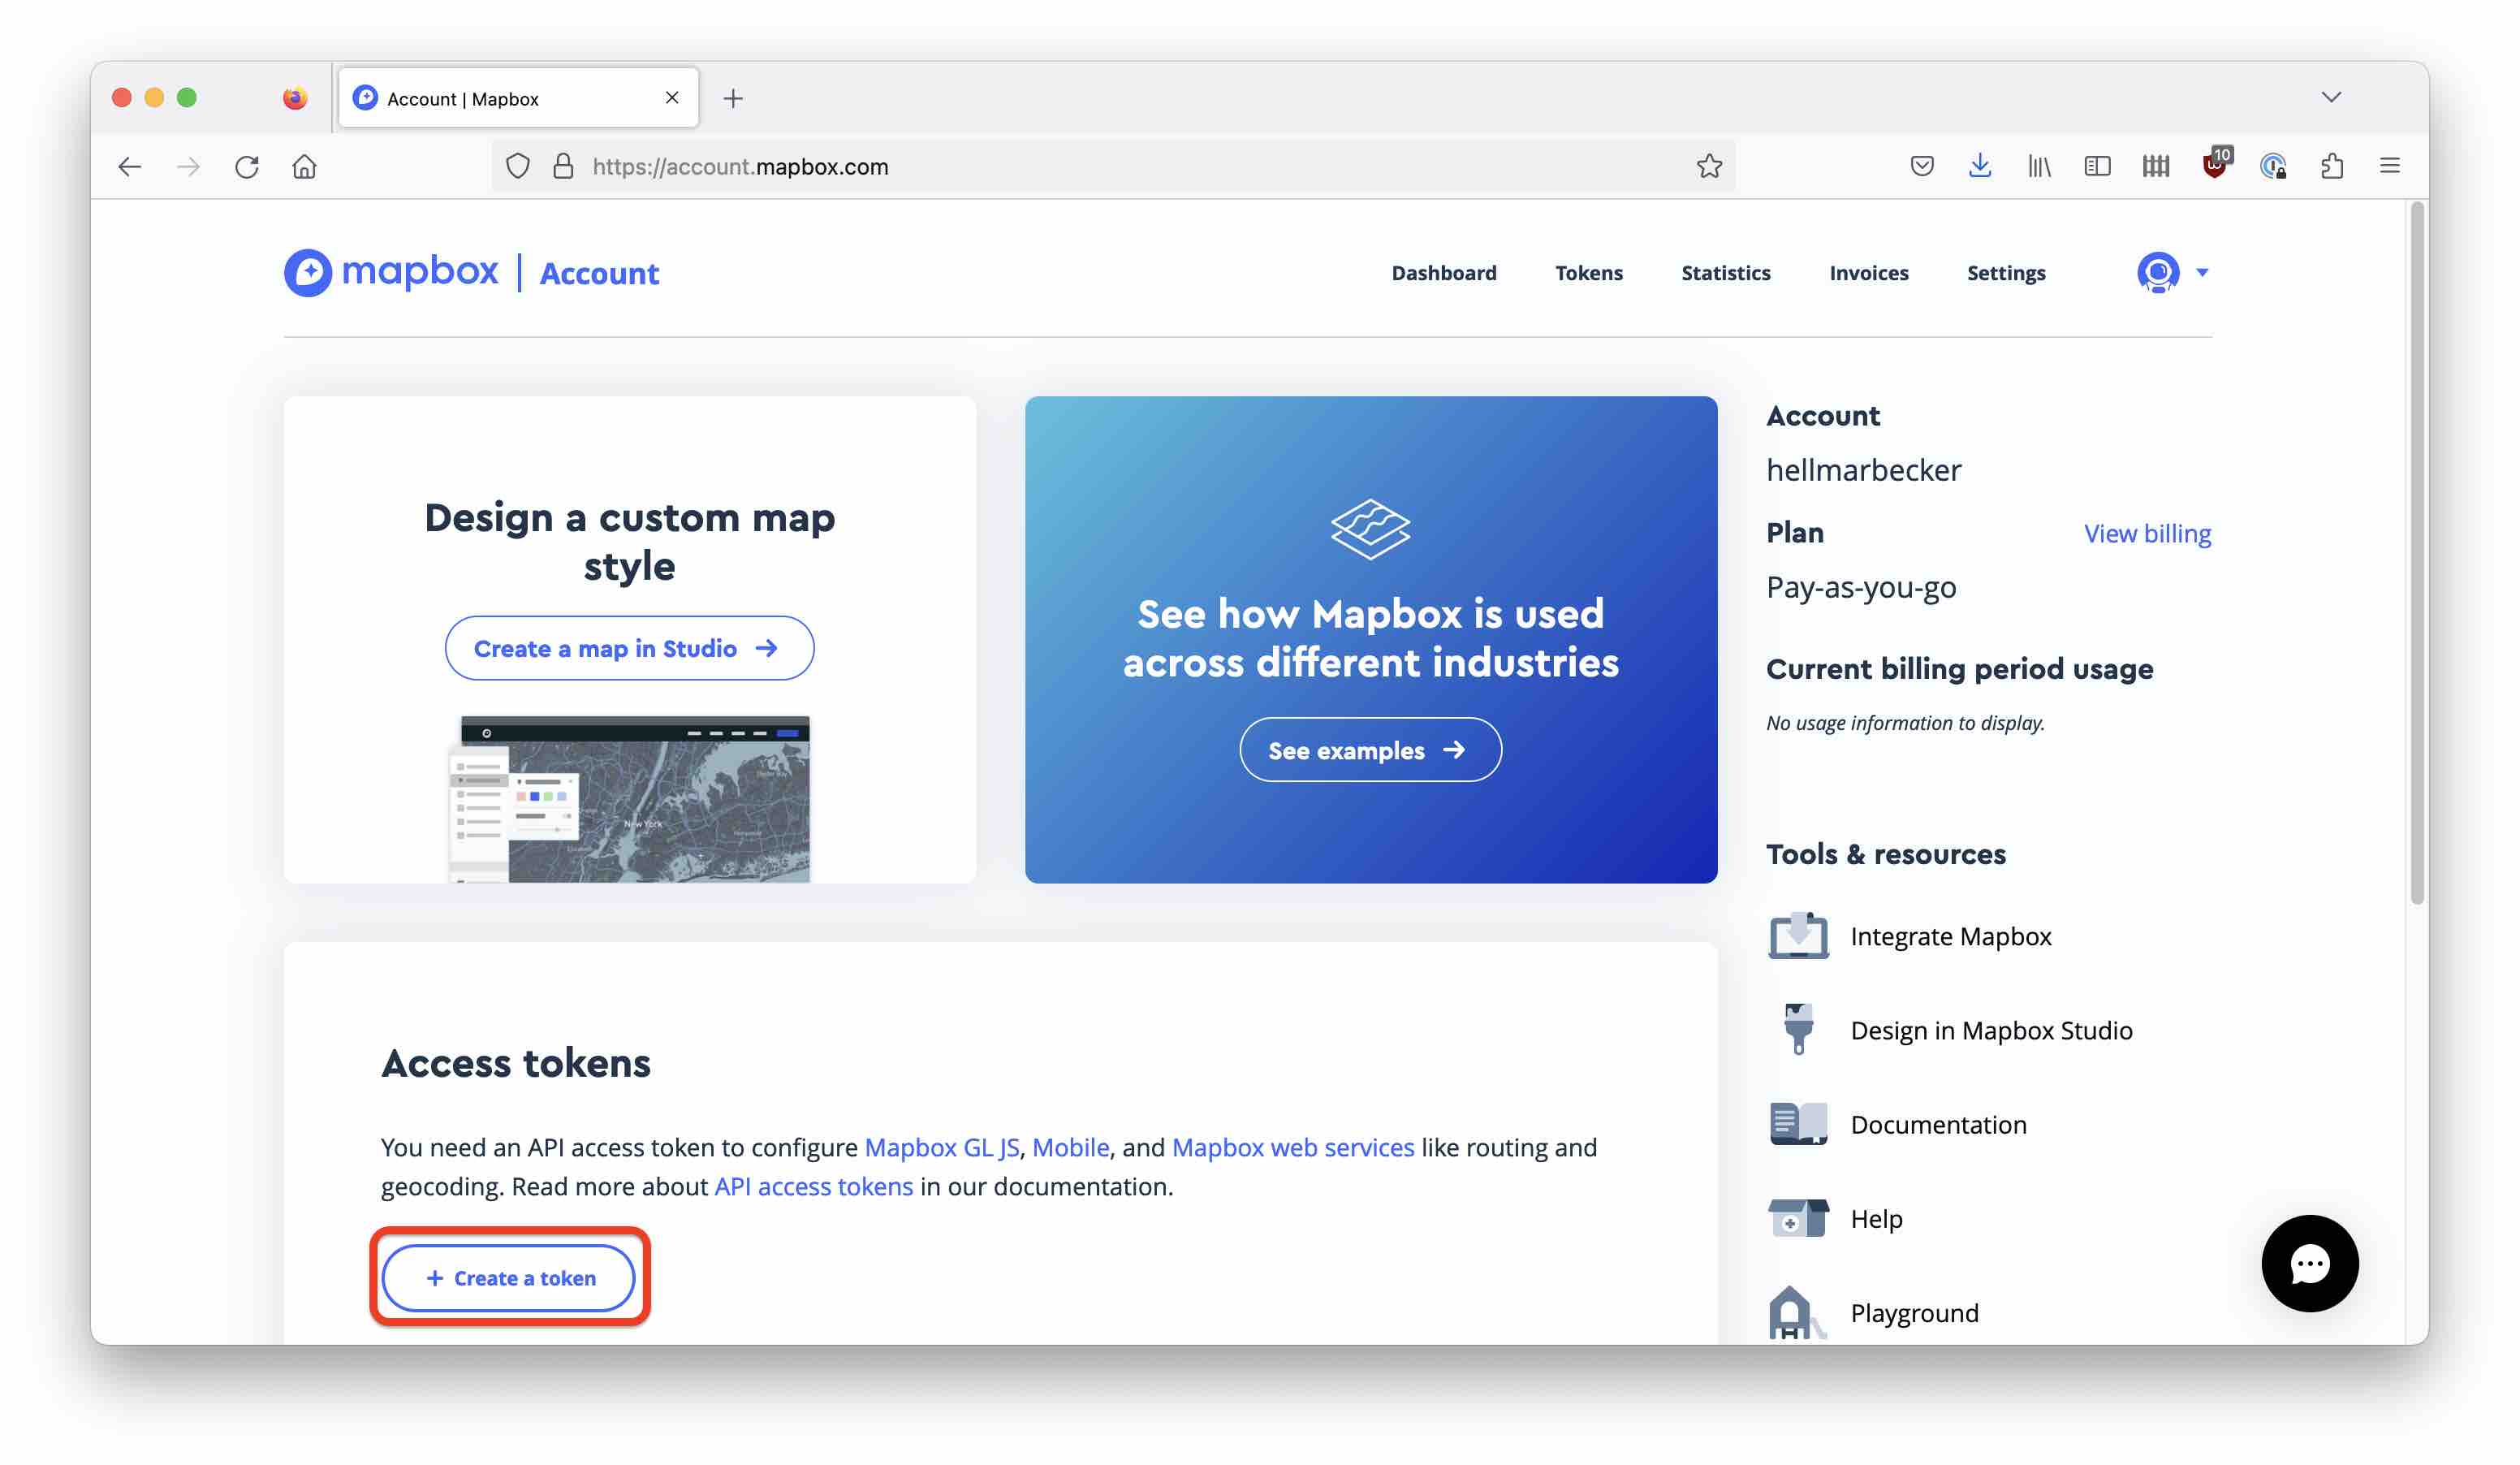Open the View billing link
2520x1465 pixels.
(x=2147, y=533)
